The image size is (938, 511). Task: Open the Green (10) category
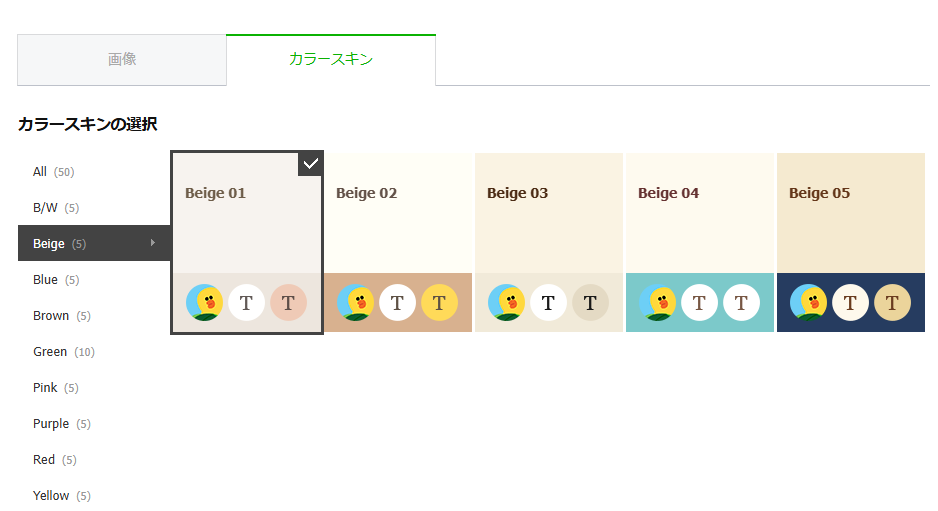[64, 352]
